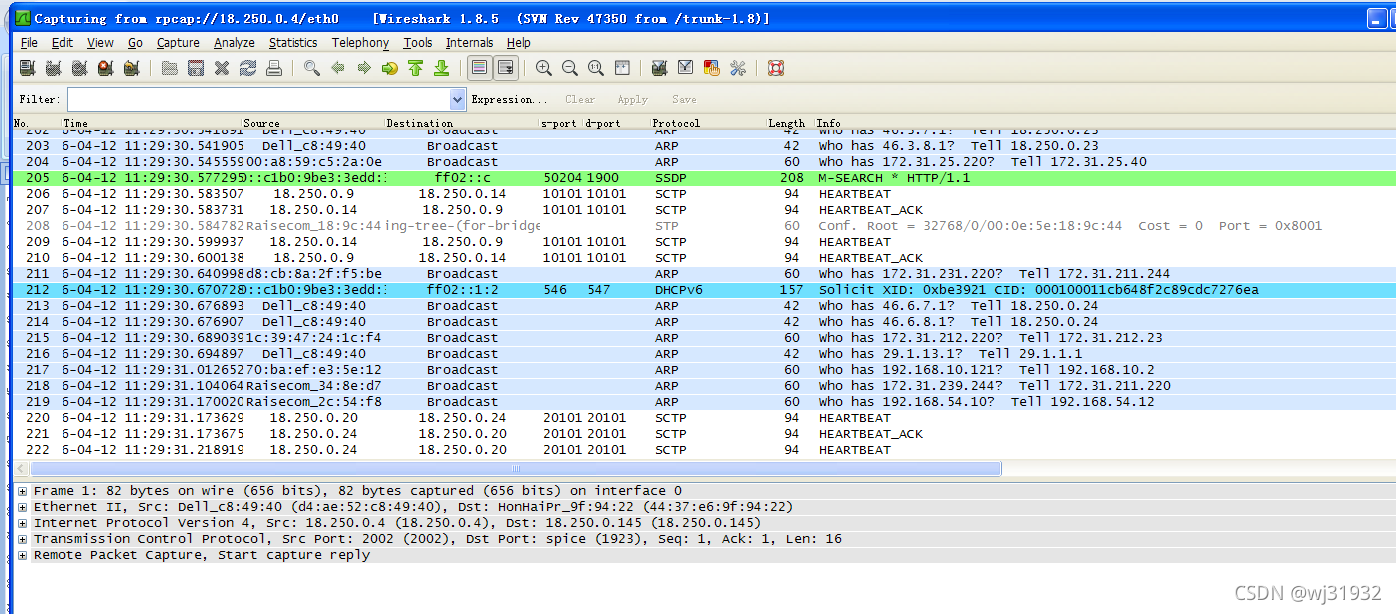This screenshot has width=1396, height=614.
Task: Expand the Ethernet II tree node
Action: point(23,507)
